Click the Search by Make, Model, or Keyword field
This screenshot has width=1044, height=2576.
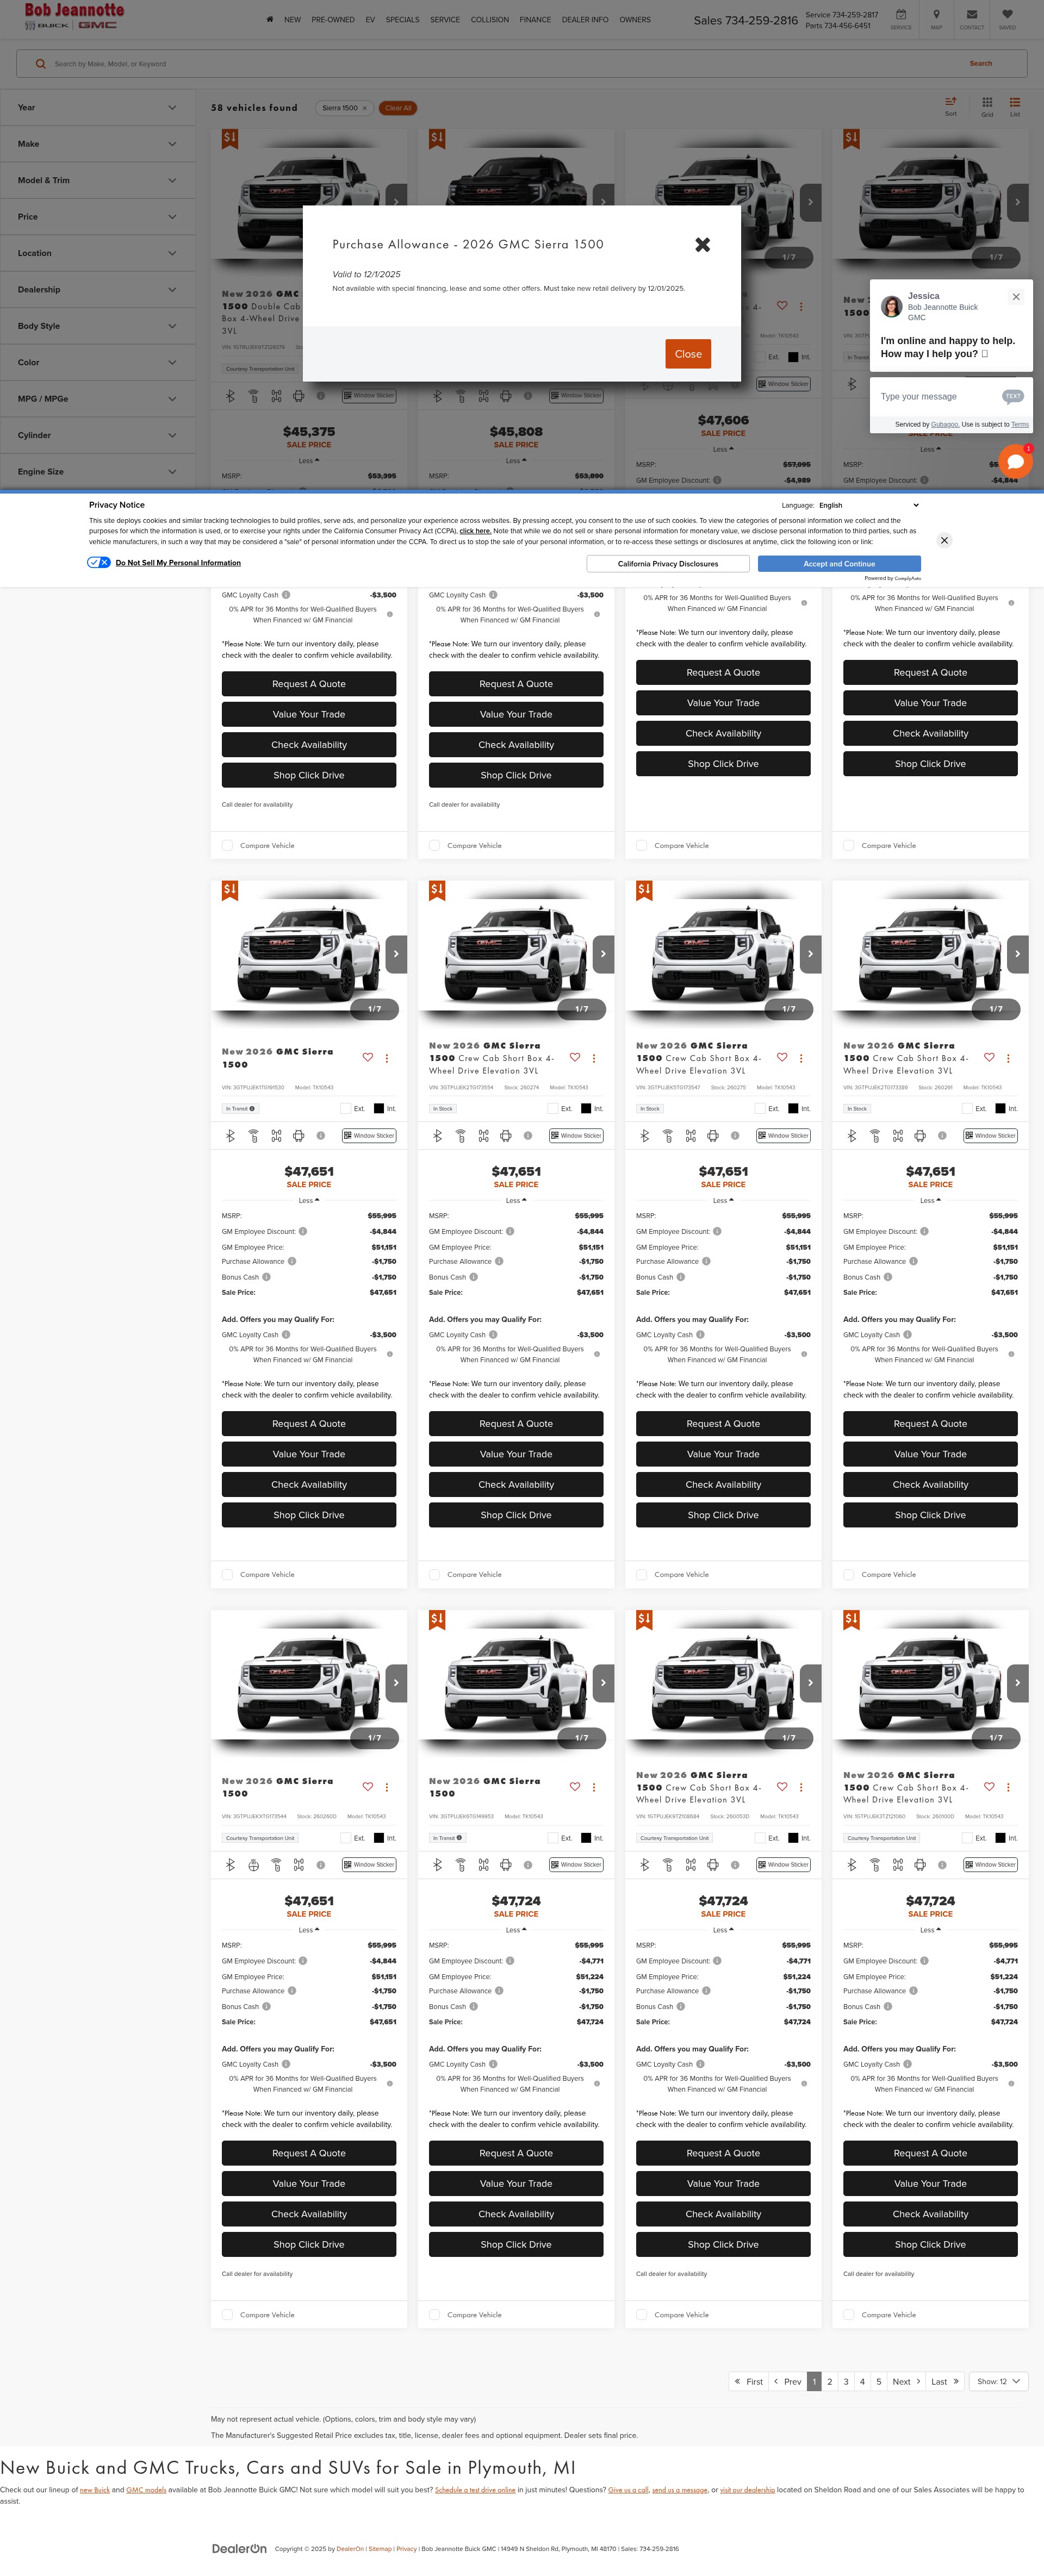tap(500, 64)
